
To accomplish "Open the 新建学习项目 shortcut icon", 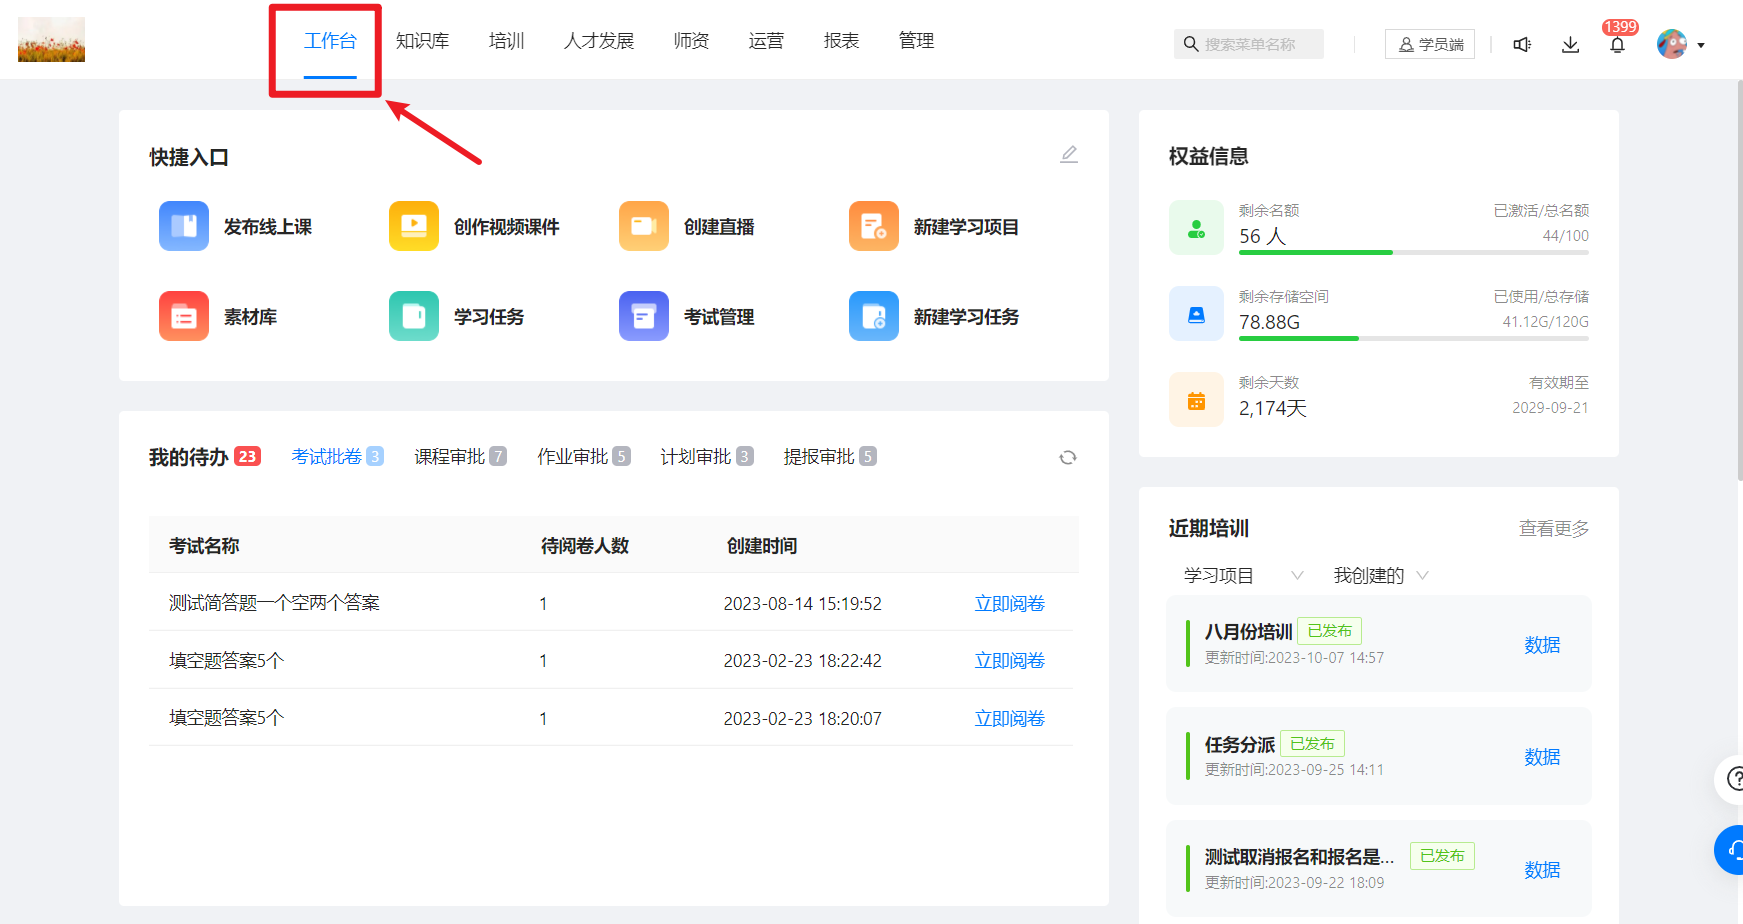I will click(874, 226).
